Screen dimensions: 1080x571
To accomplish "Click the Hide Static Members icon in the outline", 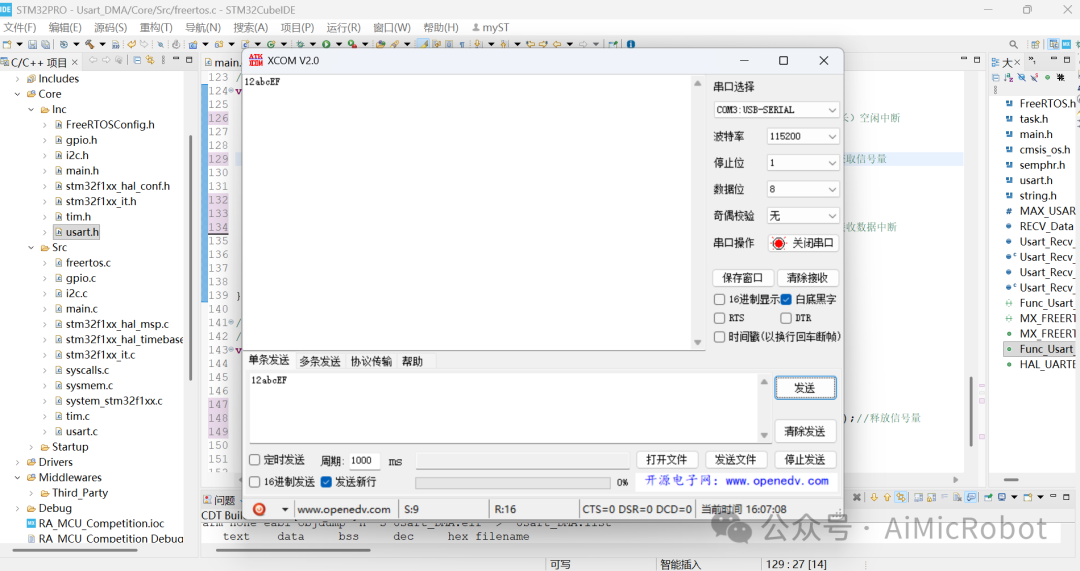I will click(x=1035, y=78).
